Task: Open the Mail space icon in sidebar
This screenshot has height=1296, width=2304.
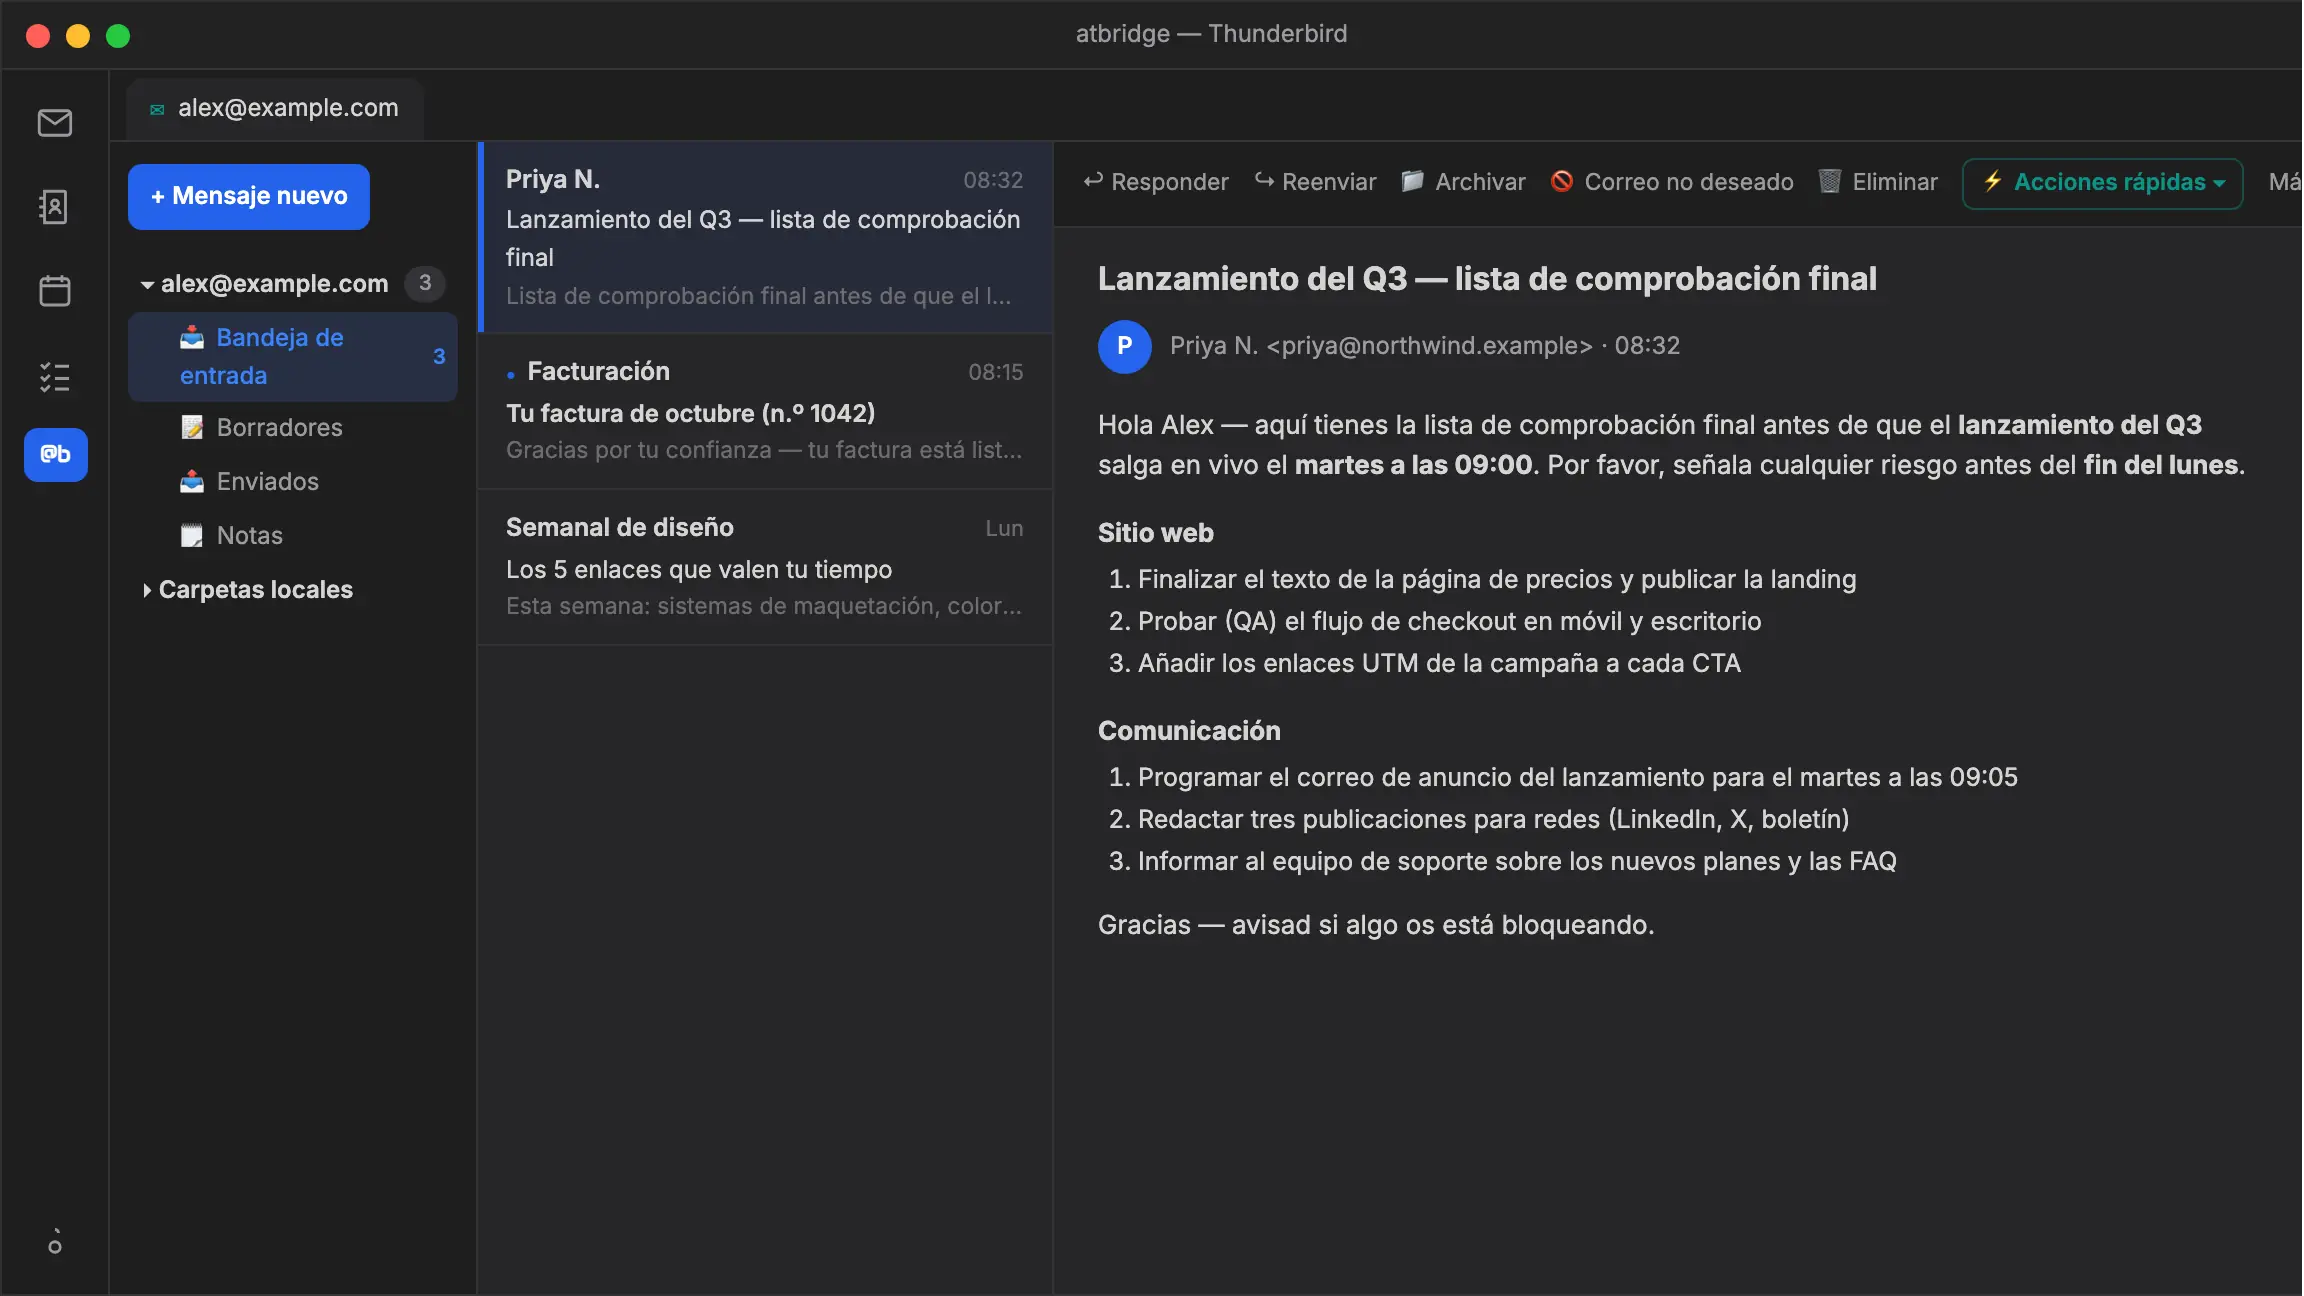Action: (55, 123)
